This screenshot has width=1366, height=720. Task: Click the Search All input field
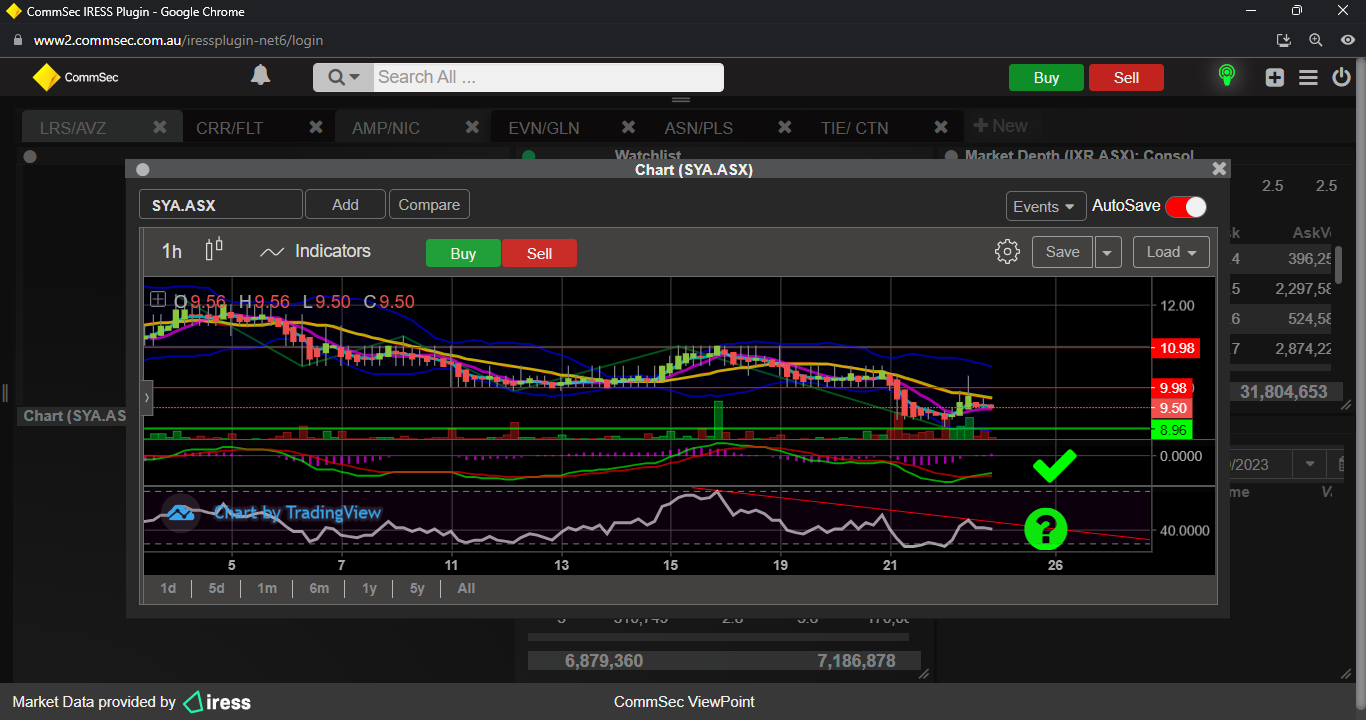pos(547,77)
